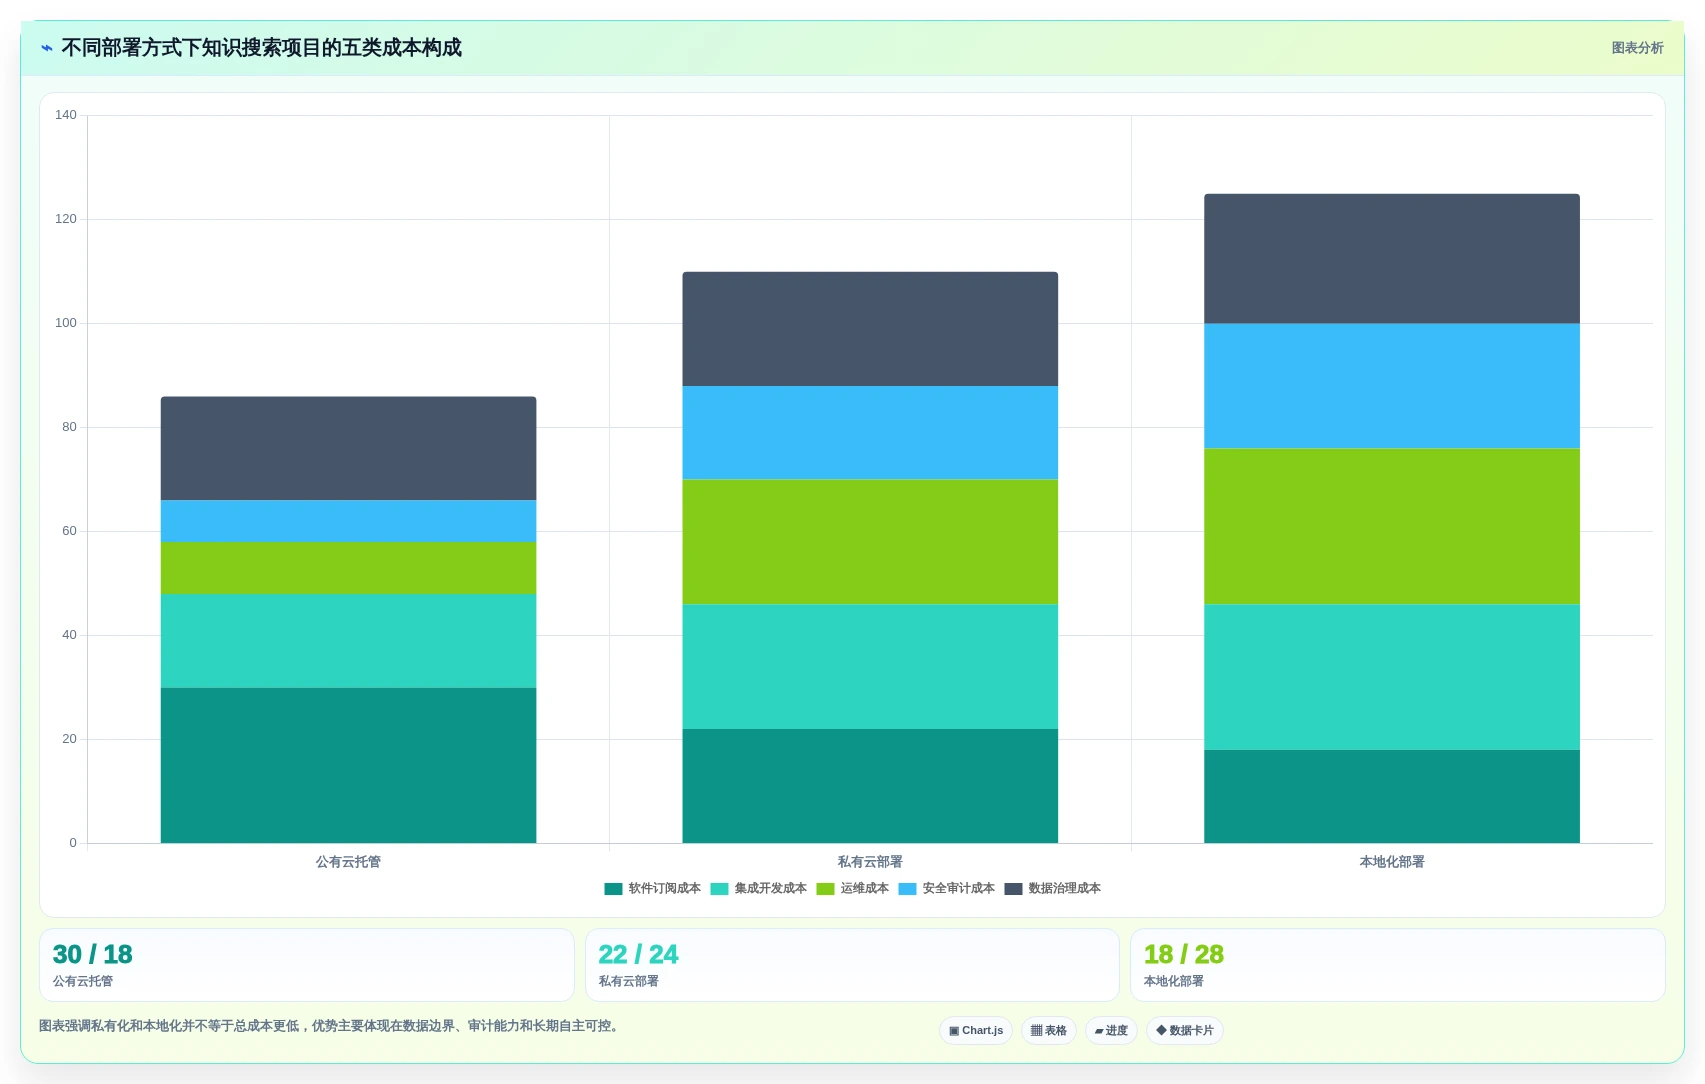Viewport: 1705px width, 1084px height.
Task: Click the footer note starting with 图表强调私有化
Action: pos(331,1026)
